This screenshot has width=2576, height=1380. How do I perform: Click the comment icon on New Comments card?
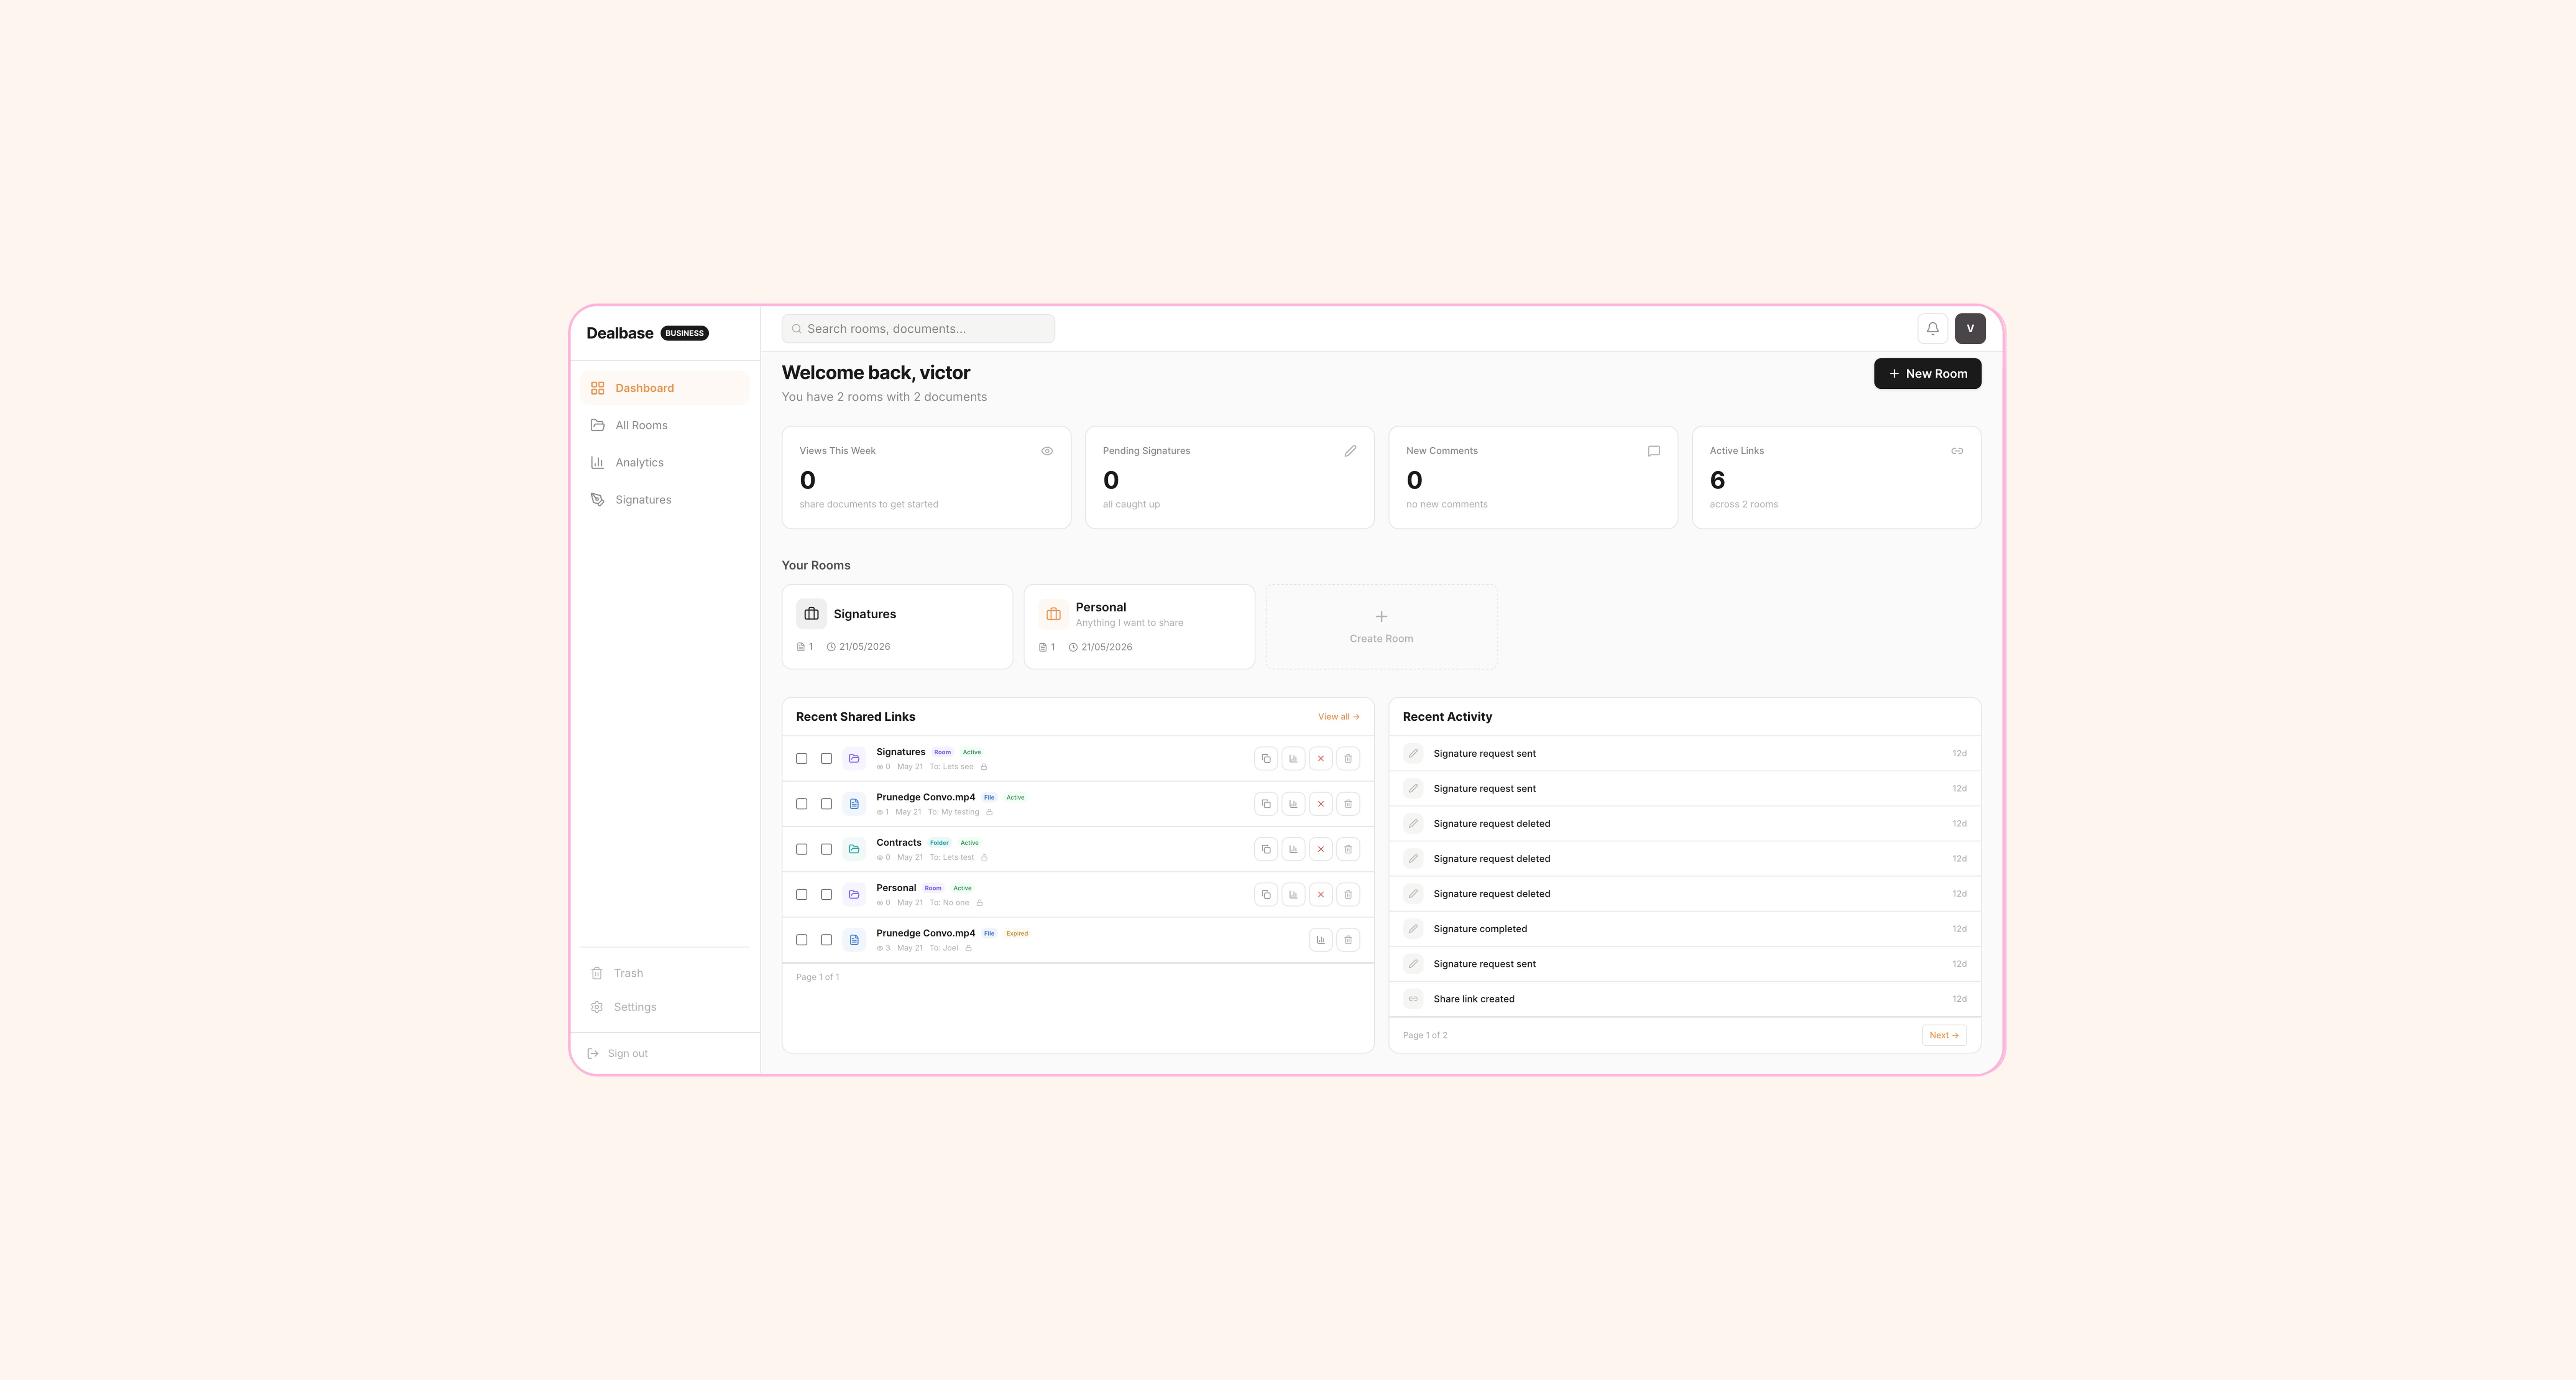point(1654,451)
